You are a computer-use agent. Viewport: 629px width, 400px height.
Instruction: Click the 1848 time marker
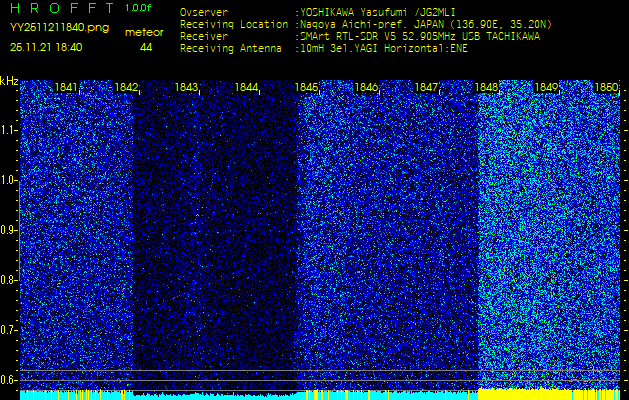click(x=486, y=87)
